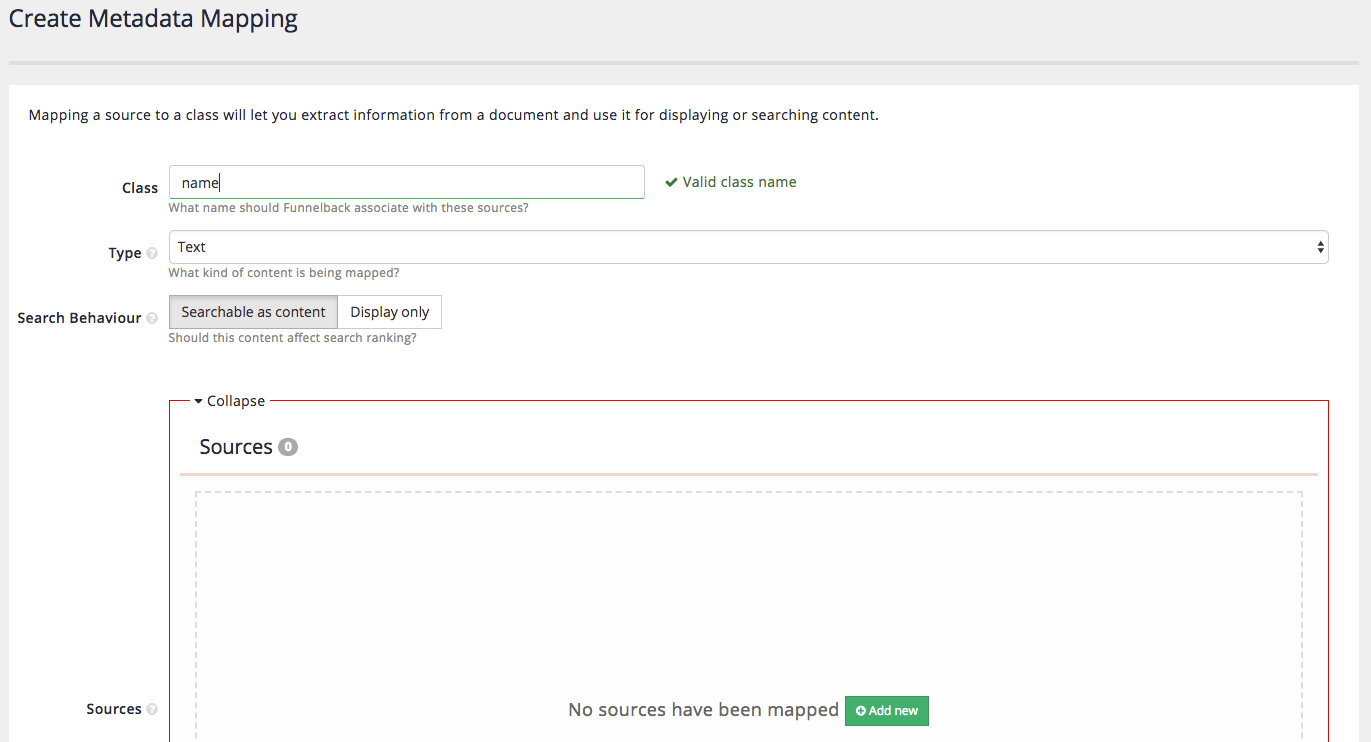Click the 'Should this content affect' hint text

coord(292,338)
